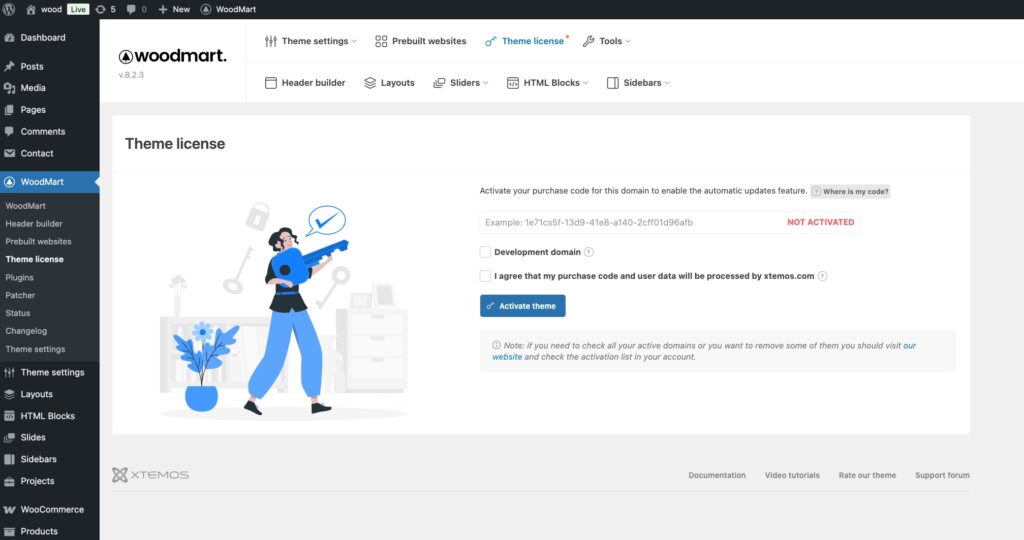
Task: Click the Dashboard gauge icon in sidebar
Action: [x=9, y=38]
